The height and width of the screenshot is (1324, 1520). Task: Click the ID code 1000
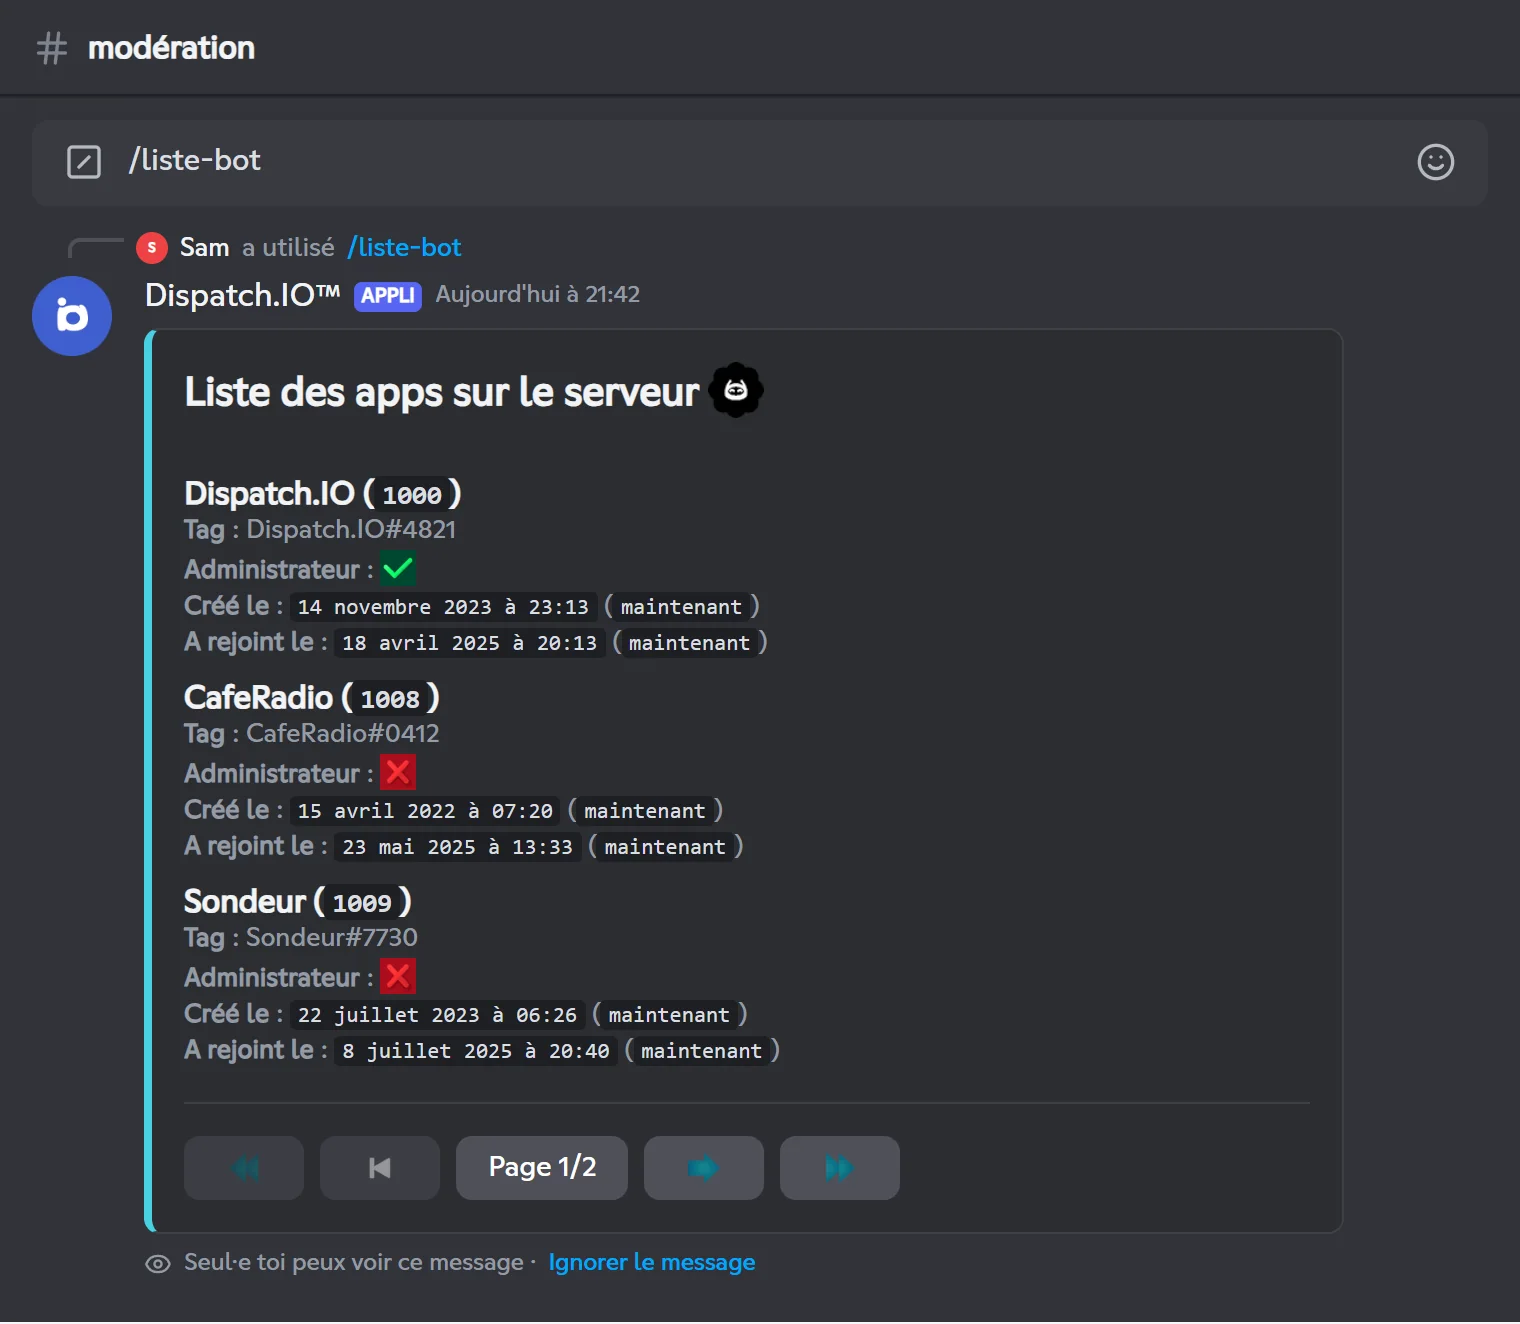[412, 495]
